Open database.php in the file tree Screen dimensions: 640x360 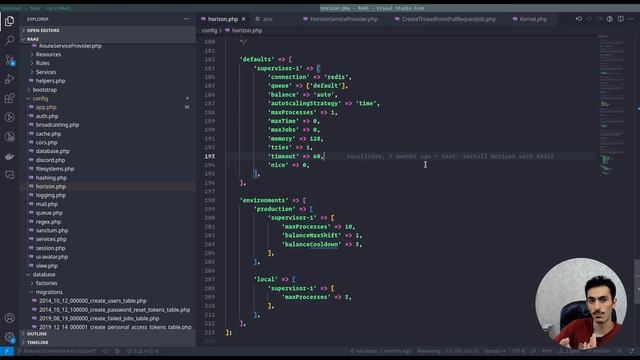click(52, 151)
